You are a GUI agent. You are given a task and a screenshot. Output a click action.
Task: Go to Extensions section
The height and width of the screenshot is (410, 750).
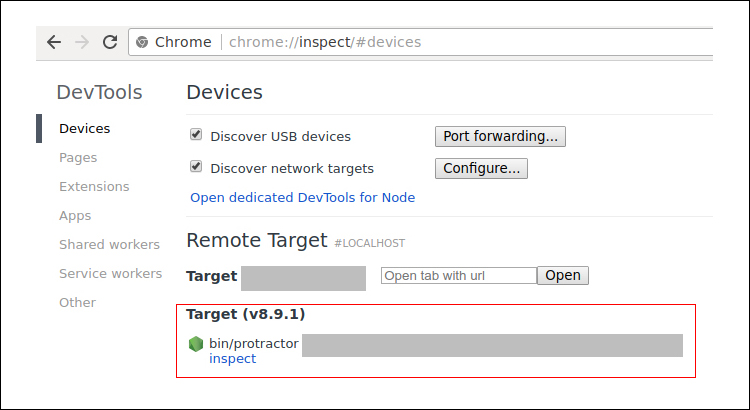(x=94, y=187)
